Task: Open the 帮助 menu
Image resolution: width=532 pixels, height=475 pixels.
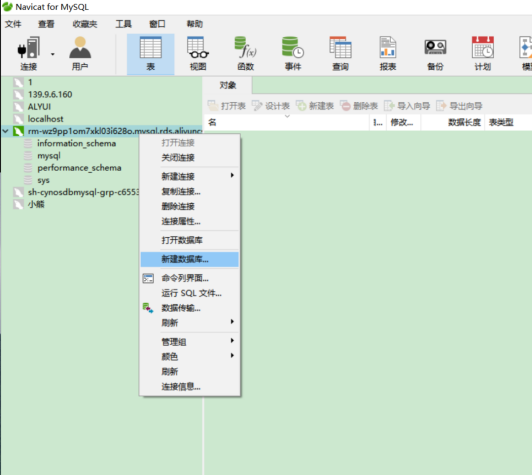Action: 195,24
